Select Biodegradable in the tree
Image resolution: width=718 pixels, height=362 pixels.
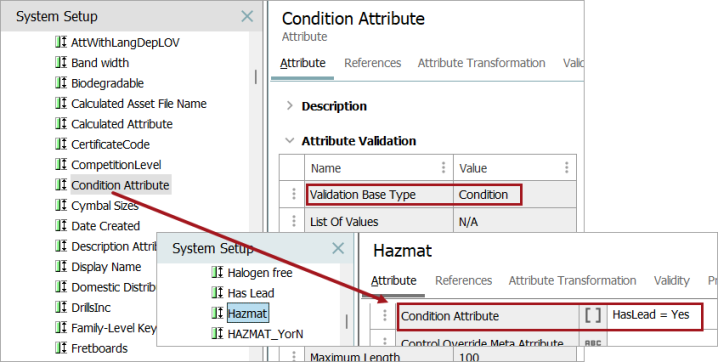[x=107, y=83]
